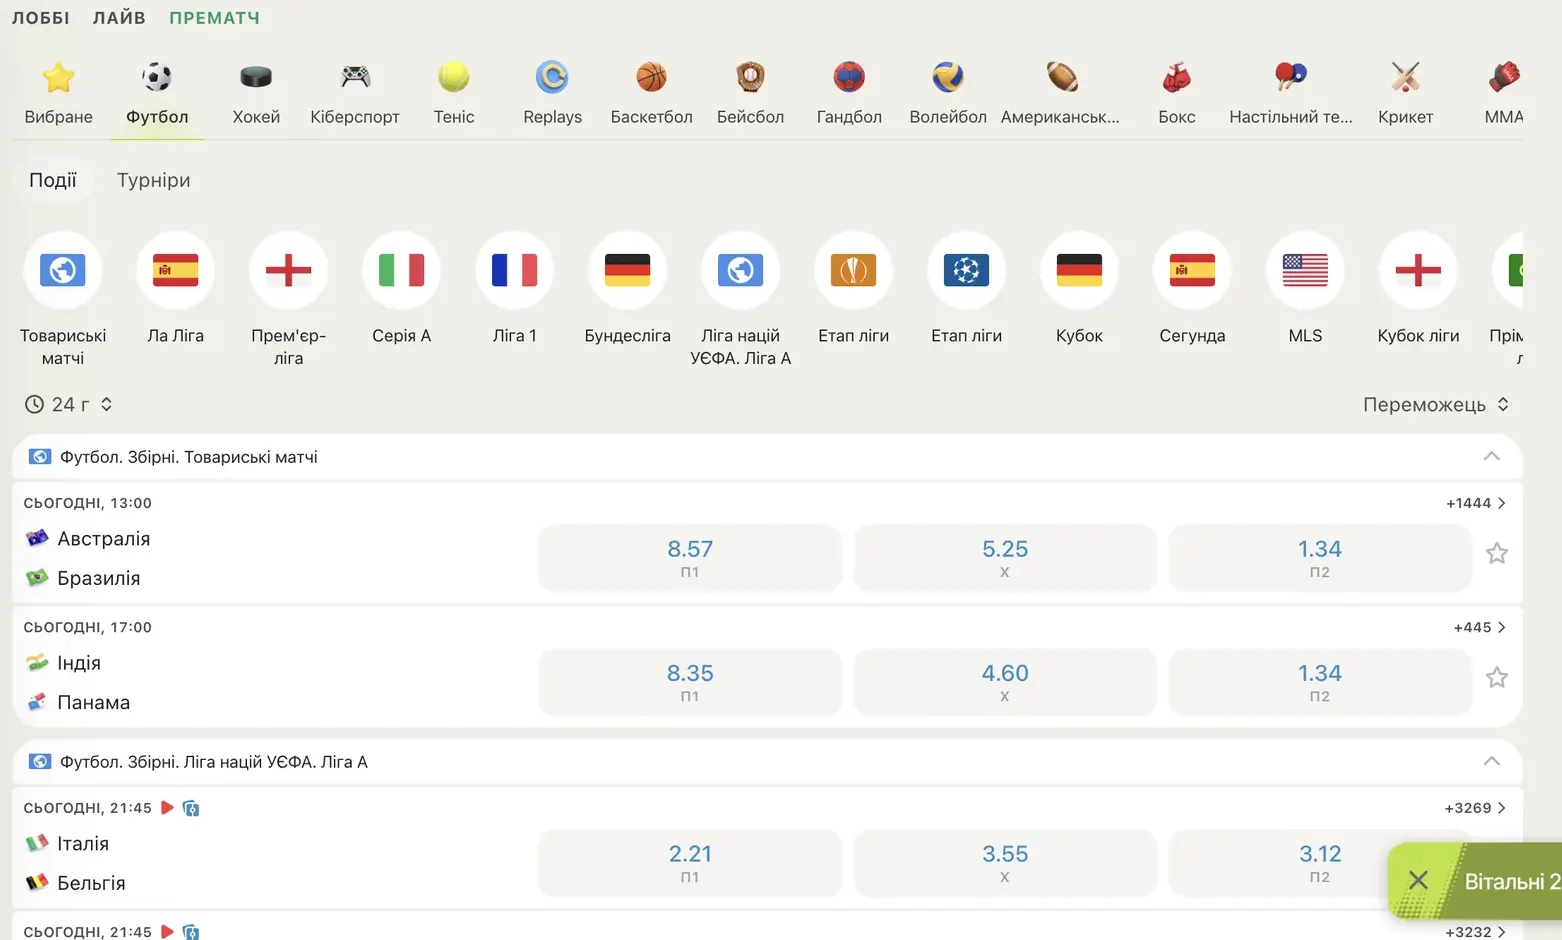Select the Кіберспорт gamepad icon
1562x940 pixels.
(x=355, y=77)
